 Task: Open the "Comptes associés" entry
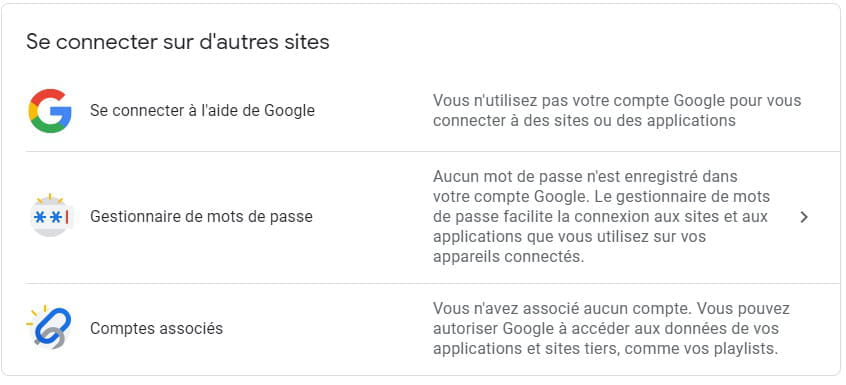tap(156, 328)
